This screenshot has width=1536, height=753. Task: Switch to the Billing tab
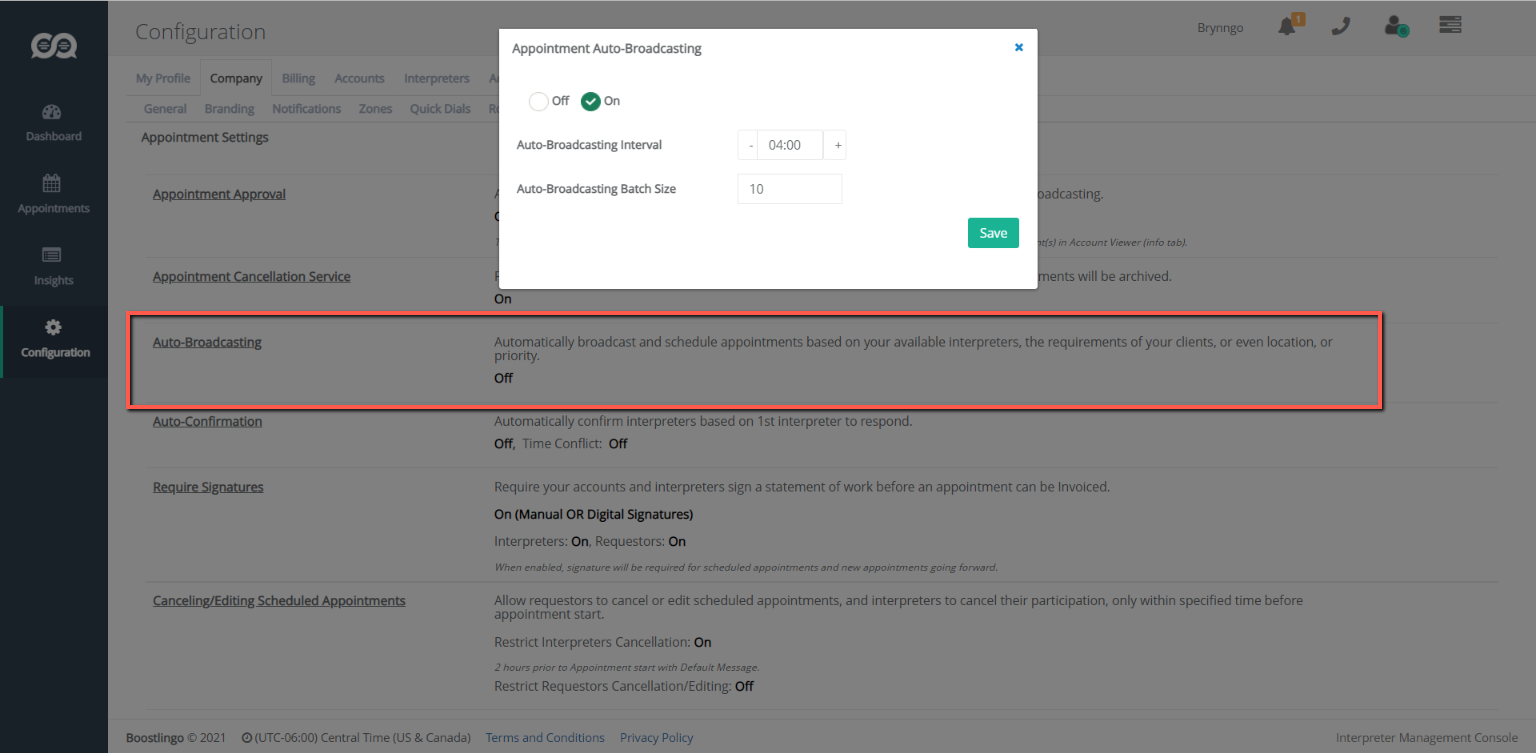298,78
